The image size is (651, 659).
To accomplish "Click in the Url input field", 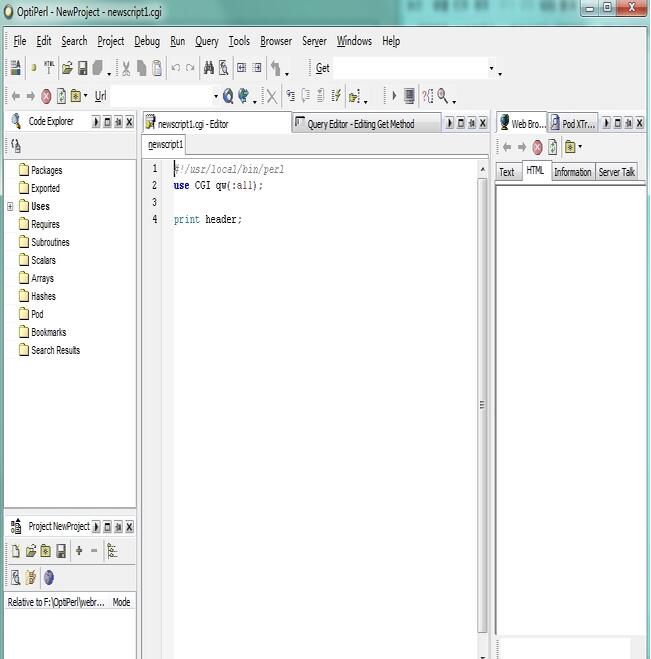I will pos(161,96).
